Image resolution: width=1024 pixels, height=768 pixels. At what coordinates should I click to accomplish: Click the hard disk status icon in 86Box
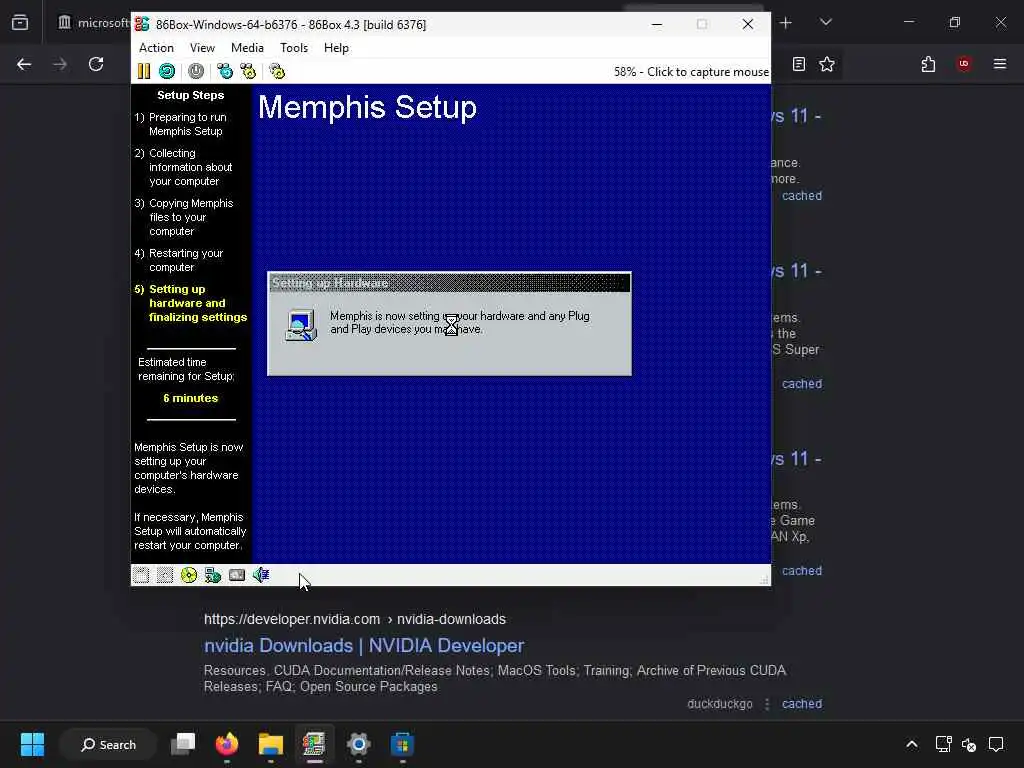pyautogui.click(x=237, y=575)
